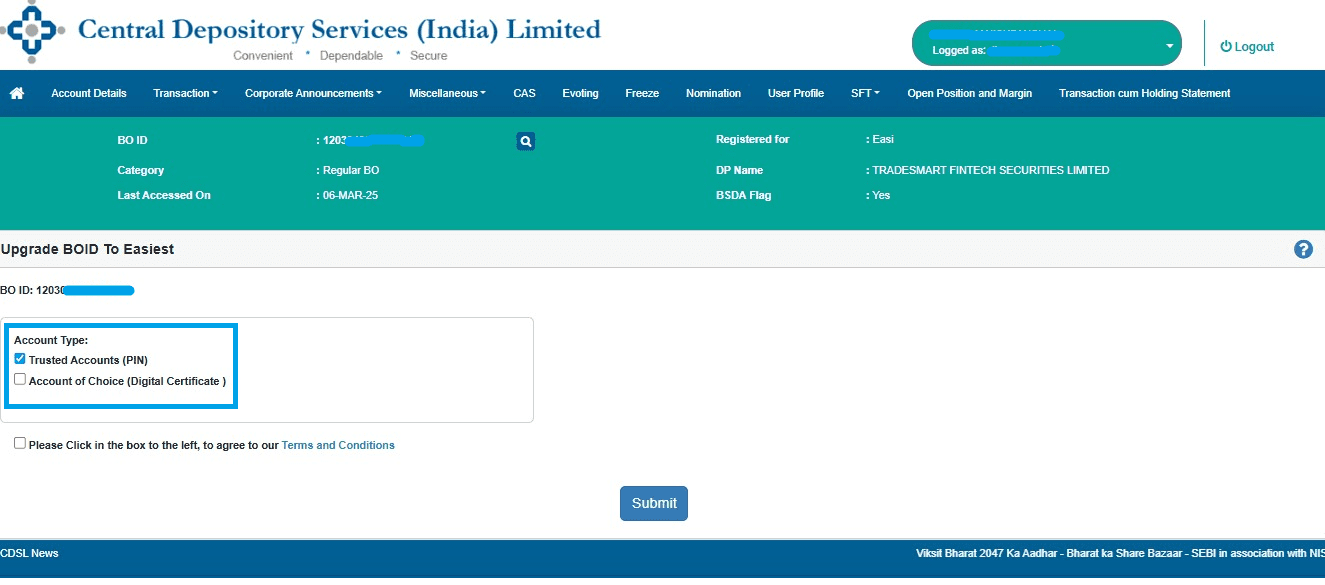Viewport: 1325px width, 585px height.
Task: Tick the Terms and Conditions agreement box
Action: click(x=20, y=443)
